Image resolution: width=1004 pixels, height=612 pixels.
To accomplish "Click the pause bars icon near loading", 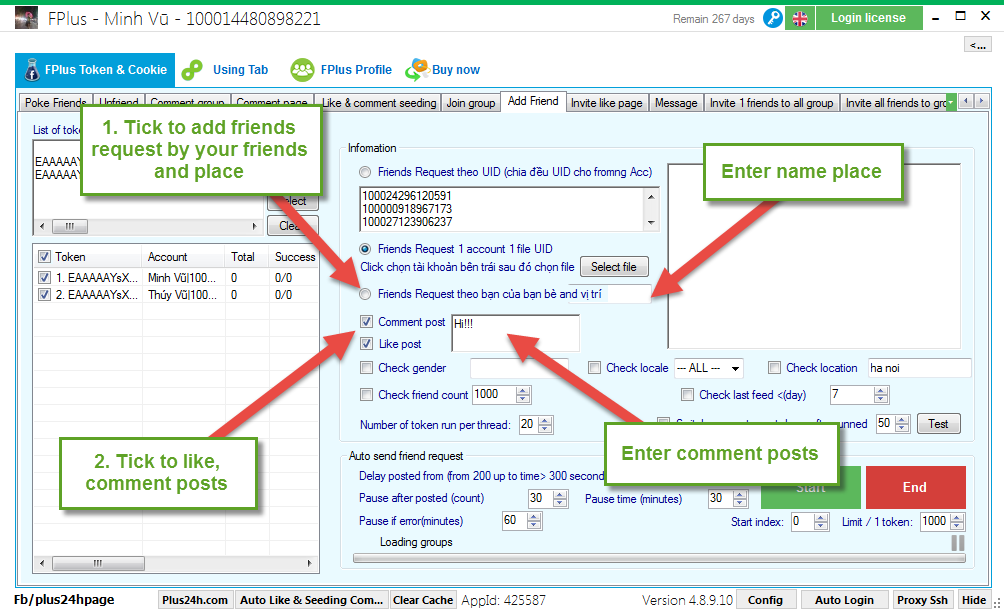I will point(957,542).
